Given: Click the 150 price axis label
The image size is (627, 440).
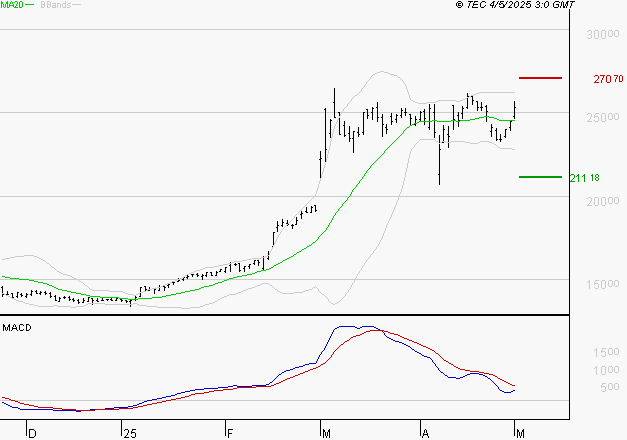Looking at the screenshot, I should click(603, 284).
